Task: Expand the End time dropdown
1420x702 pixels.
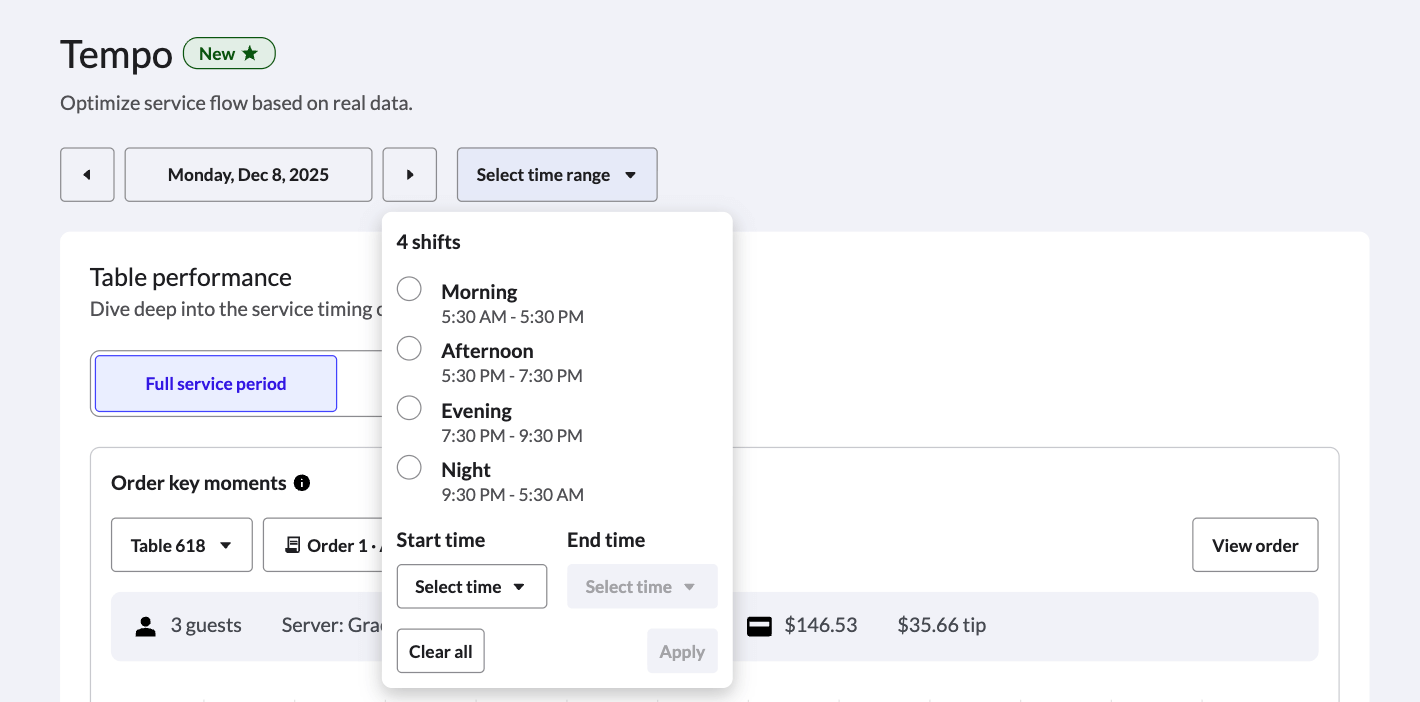Action: click(x=642, y=587)
